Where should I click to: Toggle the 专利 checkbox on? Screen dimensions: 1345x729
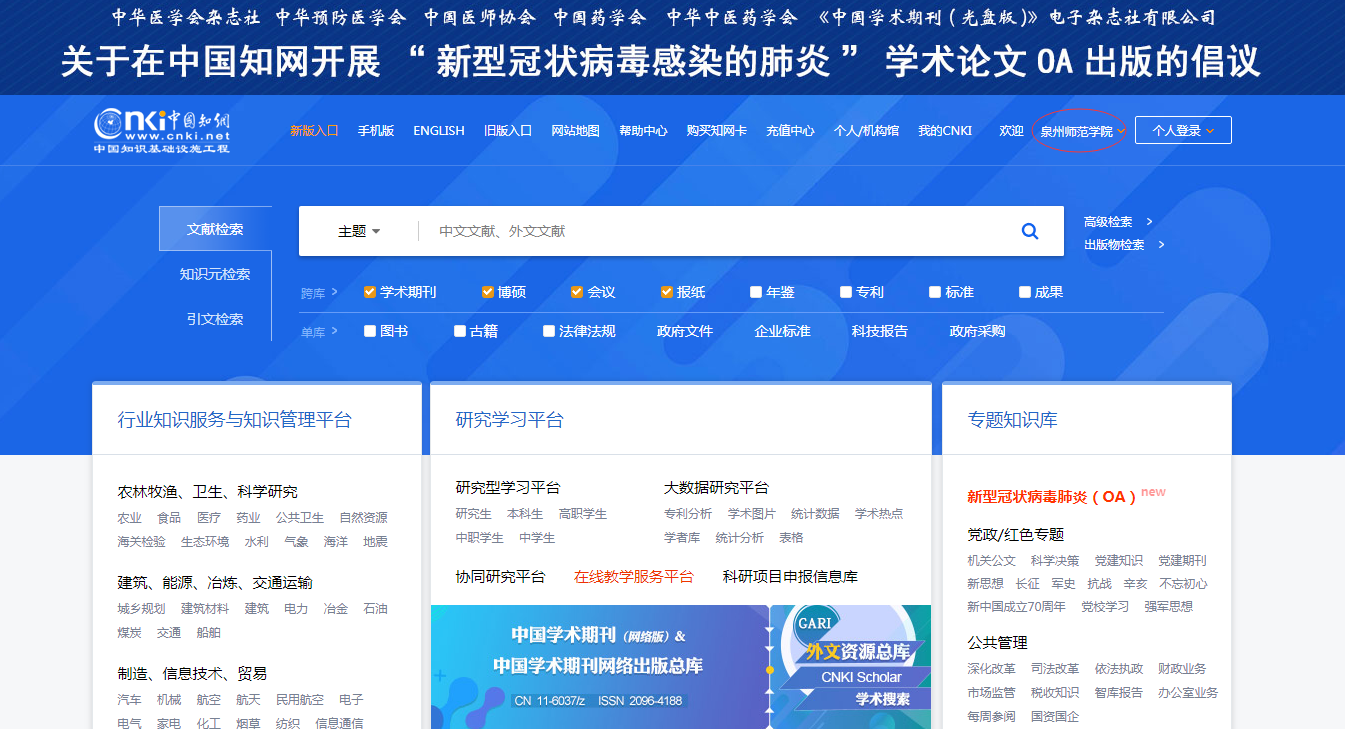(846, 292)
